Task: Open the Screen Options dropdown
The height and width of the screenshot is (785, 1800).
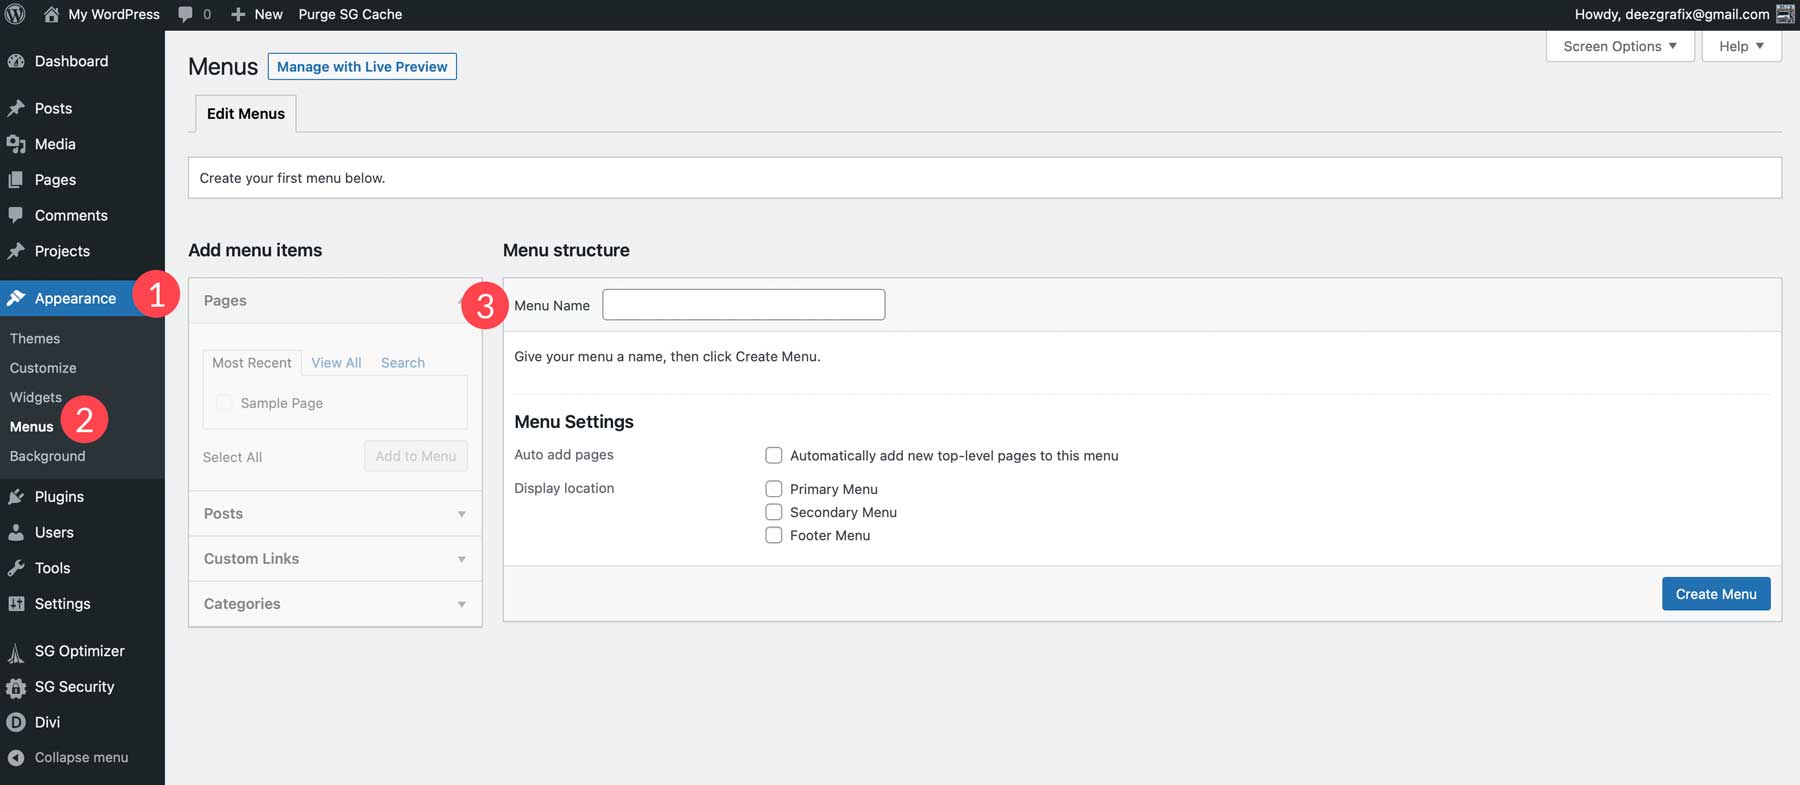Action: click(1620, 46)
